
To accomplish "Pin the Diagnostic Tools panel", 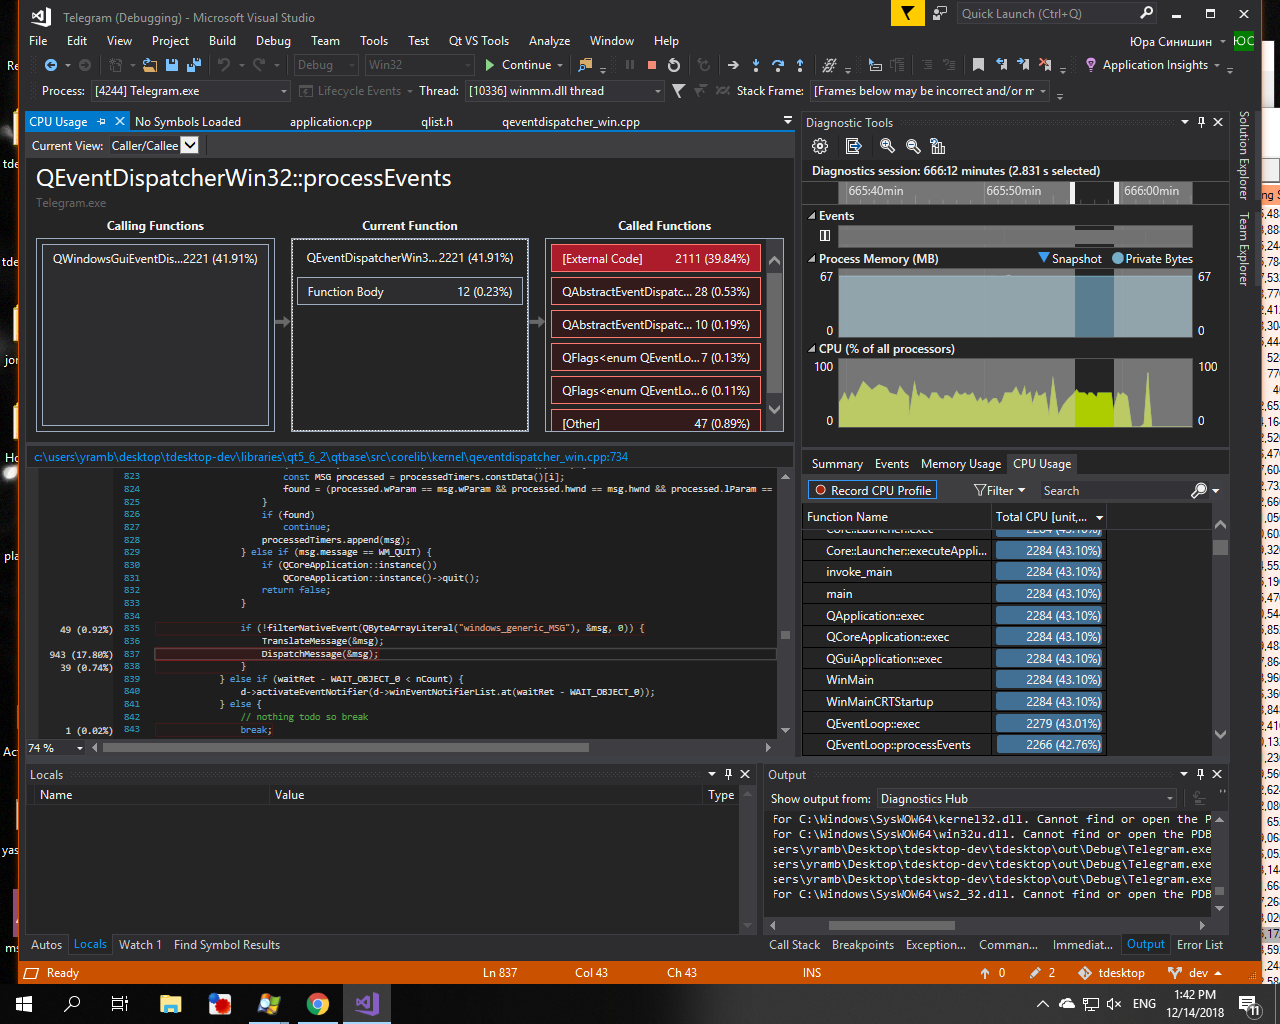I will [1201, 122].
